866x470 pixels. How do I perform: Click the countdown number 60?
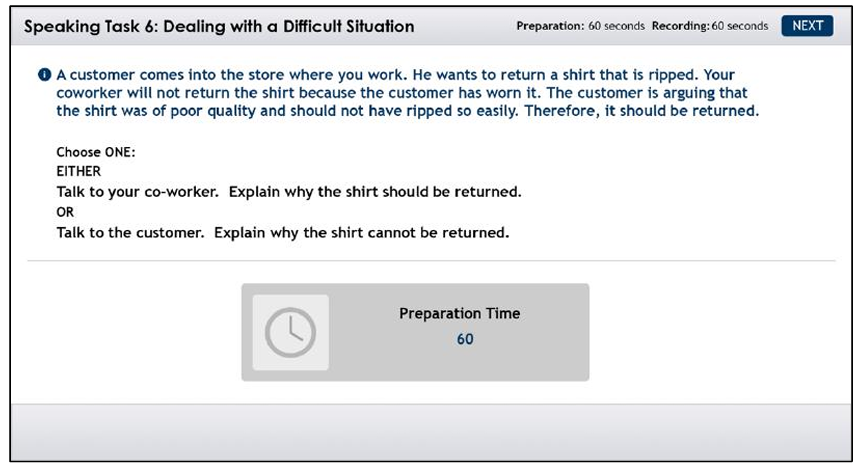(x=465, y=339)
